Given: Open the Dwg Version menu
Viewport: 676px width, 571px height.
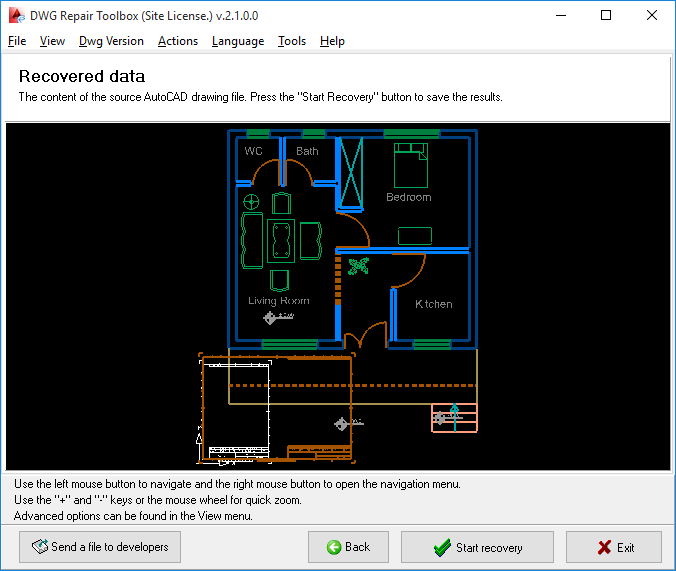Looking at the screenshot, I should (x=111, y=41).
